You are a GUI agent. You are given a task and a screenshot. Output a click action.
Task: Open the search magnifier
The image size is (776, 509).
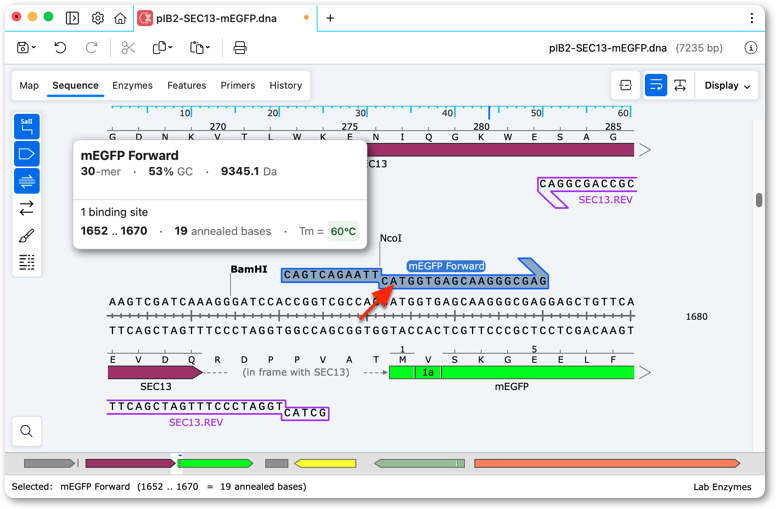(x=27, y=431)
